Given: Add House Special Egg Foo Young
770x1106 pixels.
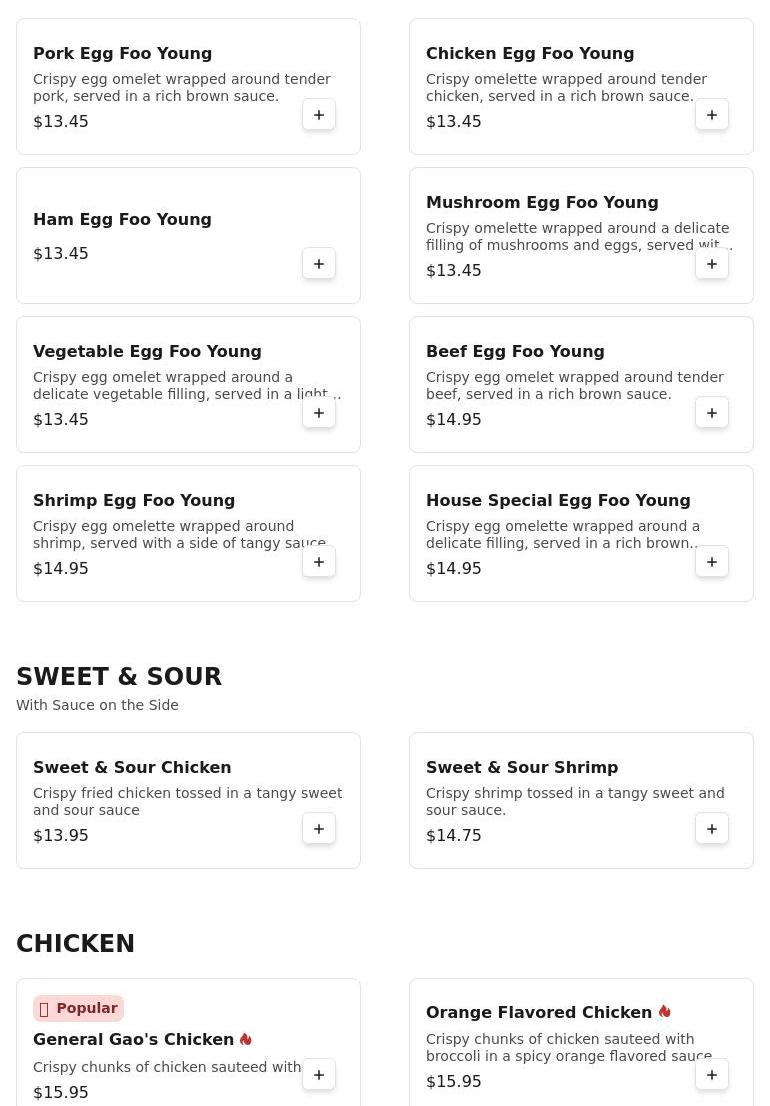Looking at the screenshot, I should point(712,562).
